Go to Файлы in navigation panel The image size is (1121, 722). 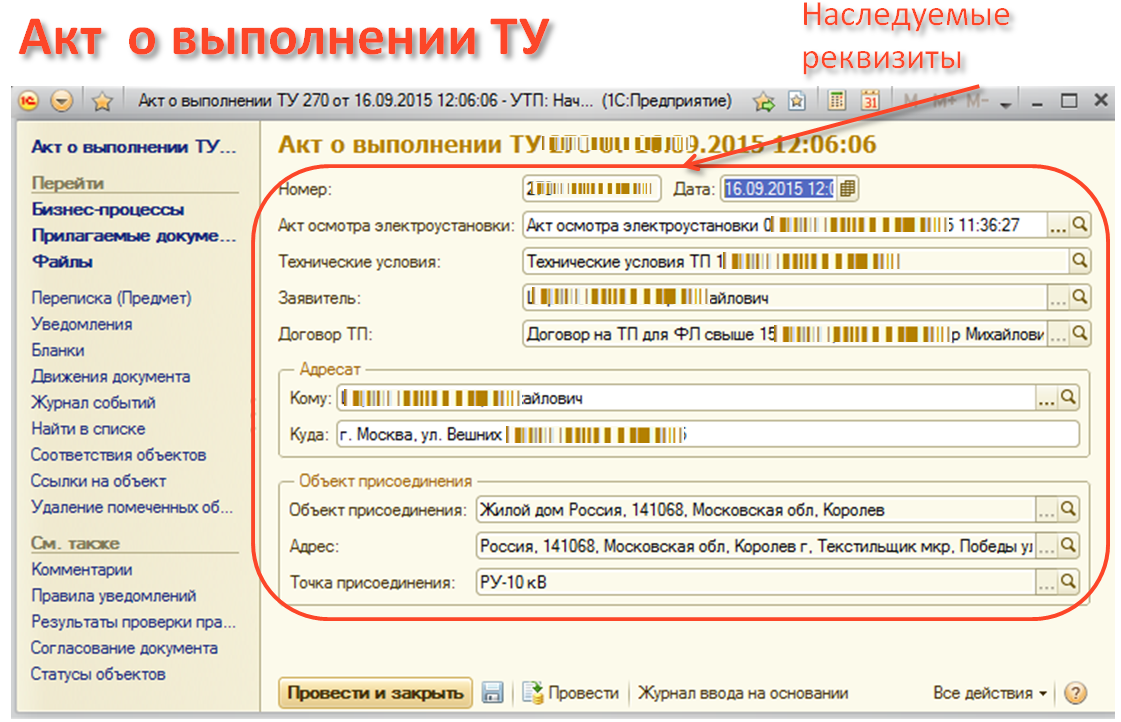pos(62,262)
